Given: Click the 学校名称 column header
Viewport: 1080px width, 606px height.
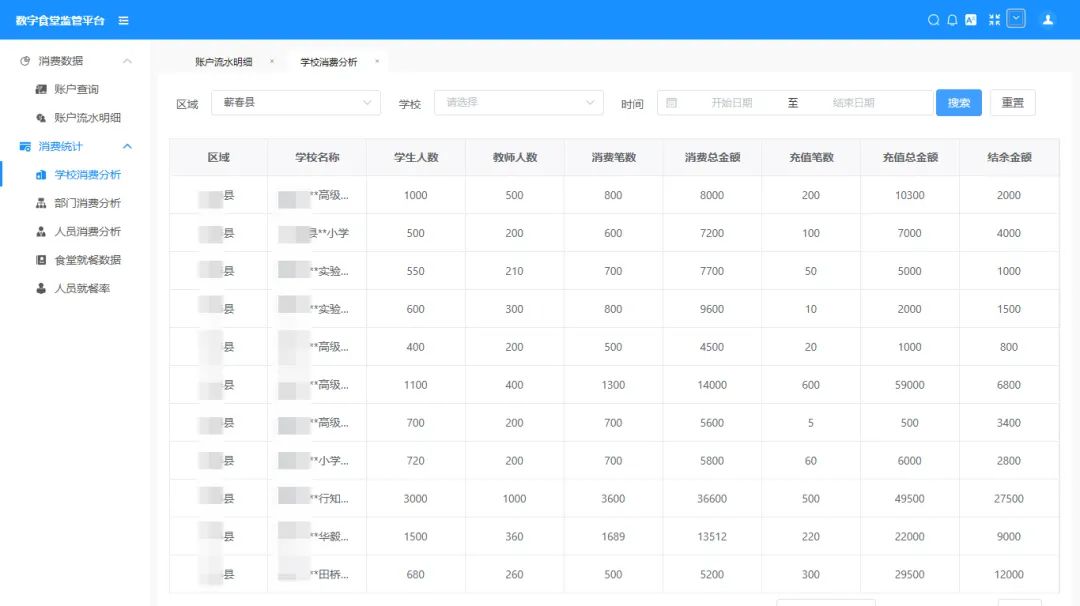Looking at the screenshot, I should pyautogui.click(x=317, y=157).
